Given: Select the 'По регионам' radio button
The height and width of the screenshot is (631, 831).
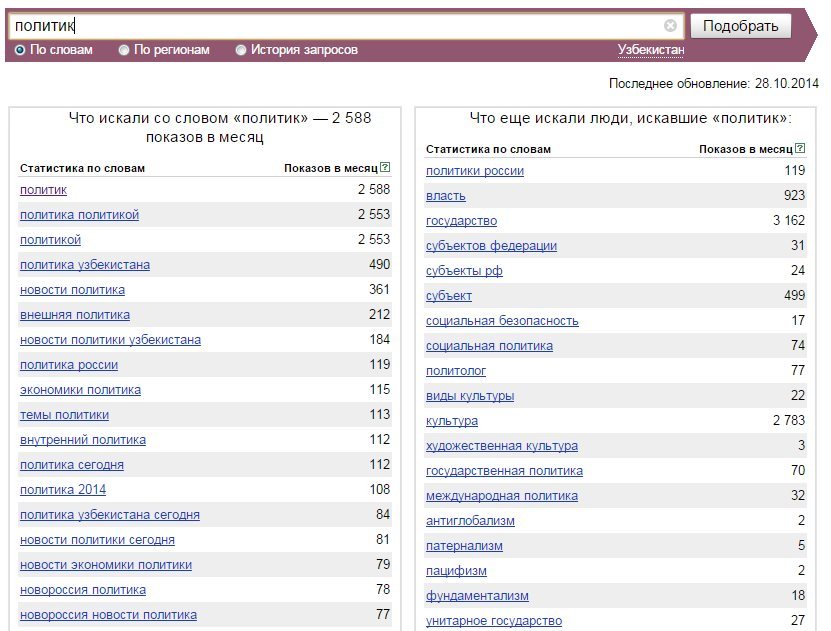Looking at the screenshot, I should click(124, 50).
